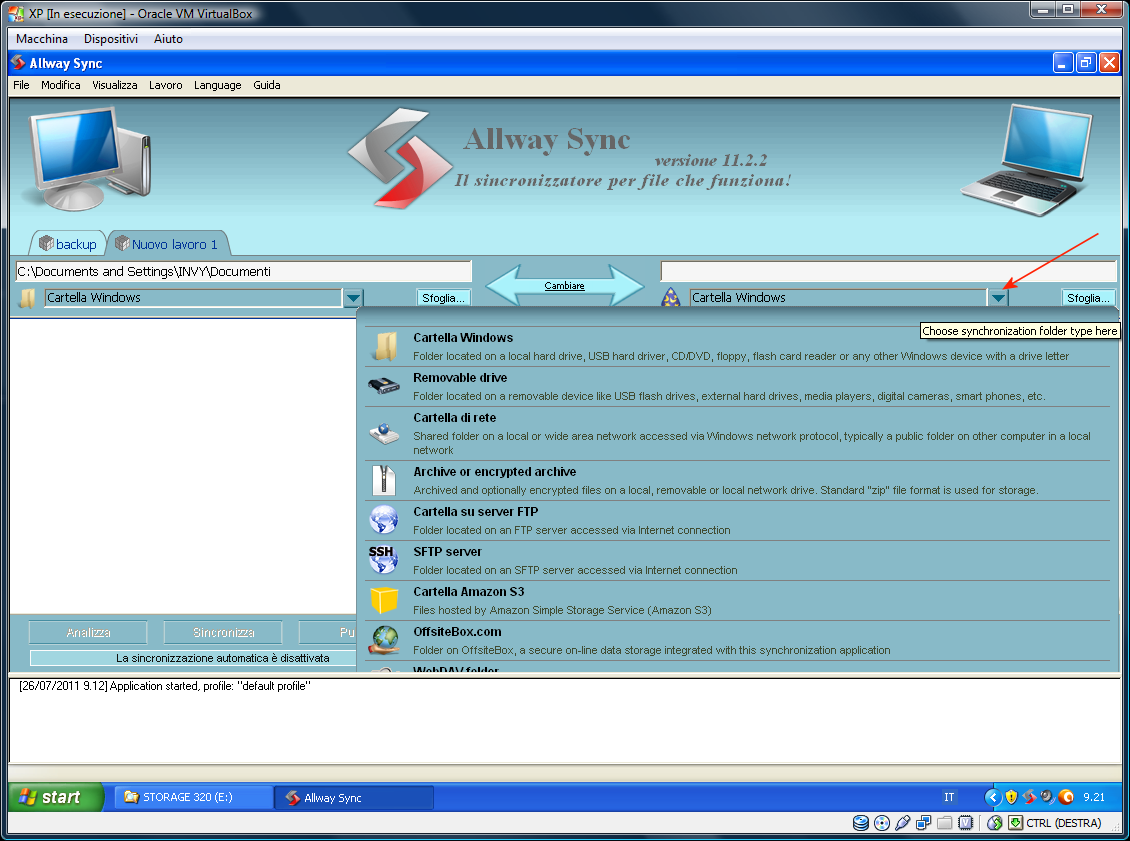Click the VirtualBox mouse integration icon
The image size is (1130, 841).
995,823
